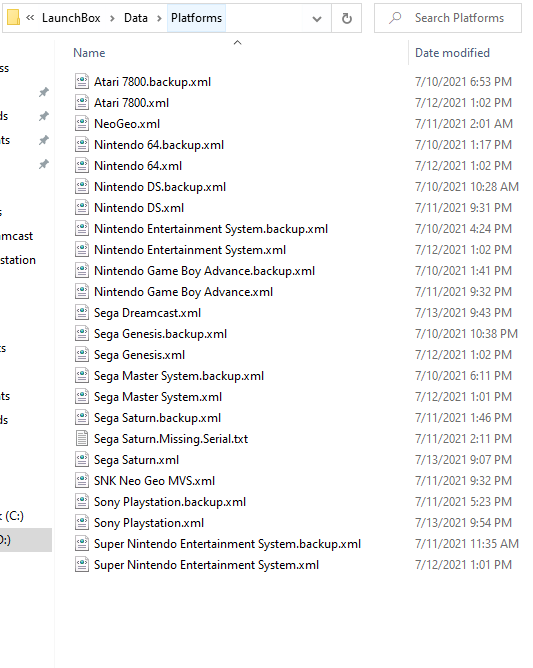Click icon of Nintendo Game Boy Advance.backup.xml
This screenshot has height=668, width=533.
pos(82,271)
